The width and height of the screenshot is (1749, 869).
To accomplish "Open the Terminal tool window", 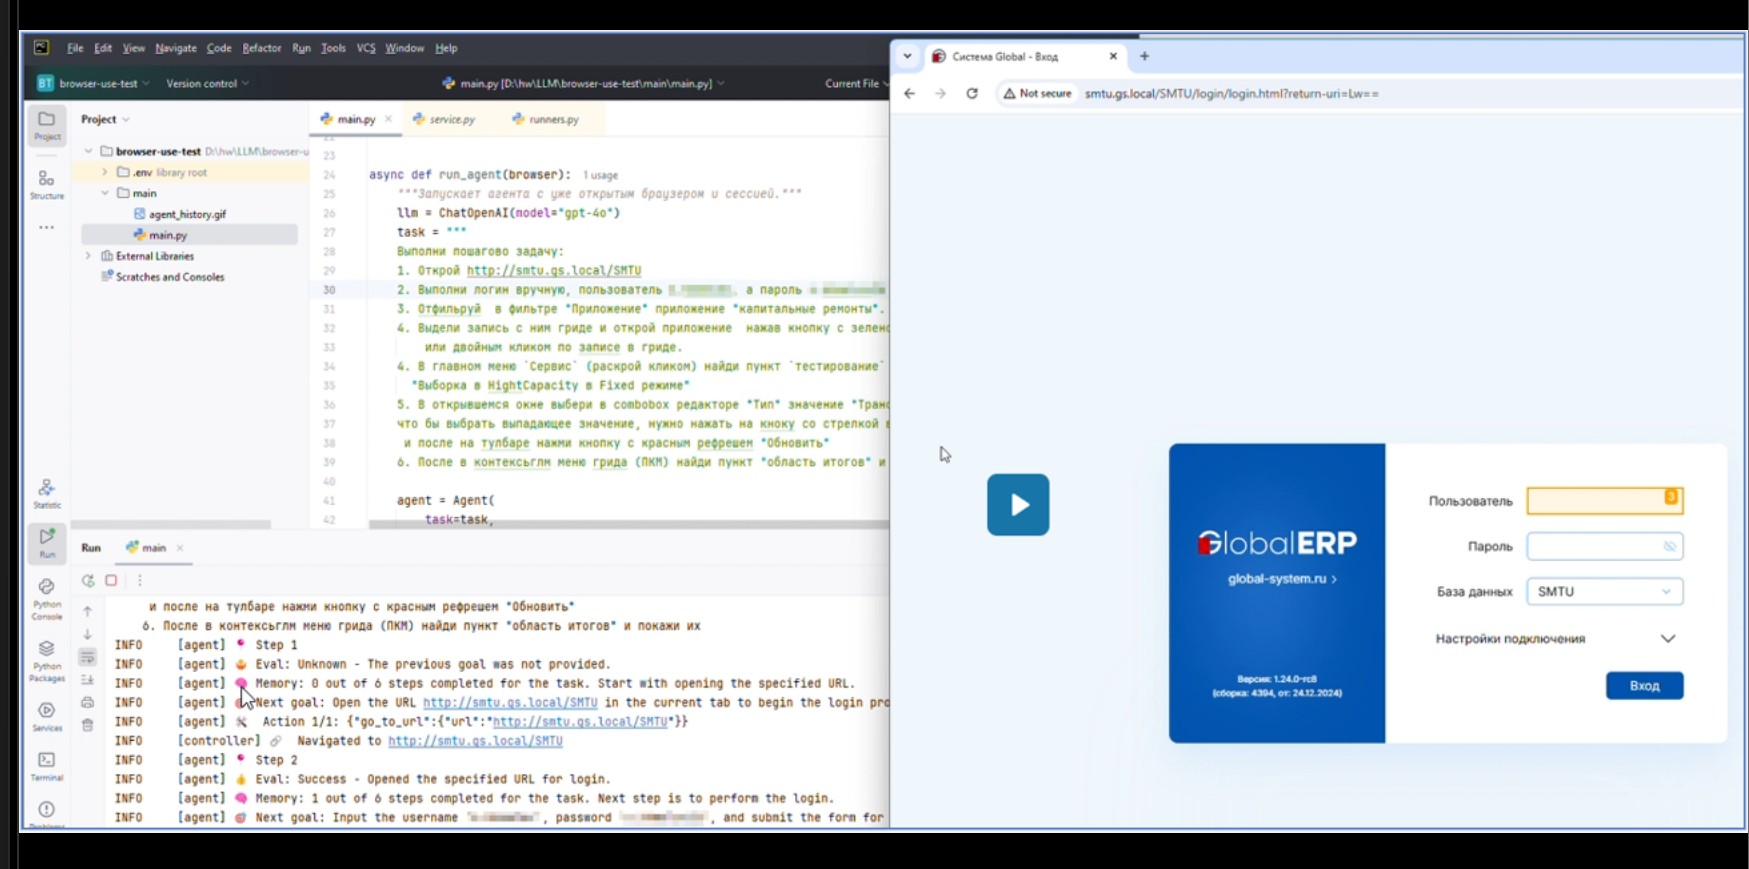I will click(x=46, y=765).
